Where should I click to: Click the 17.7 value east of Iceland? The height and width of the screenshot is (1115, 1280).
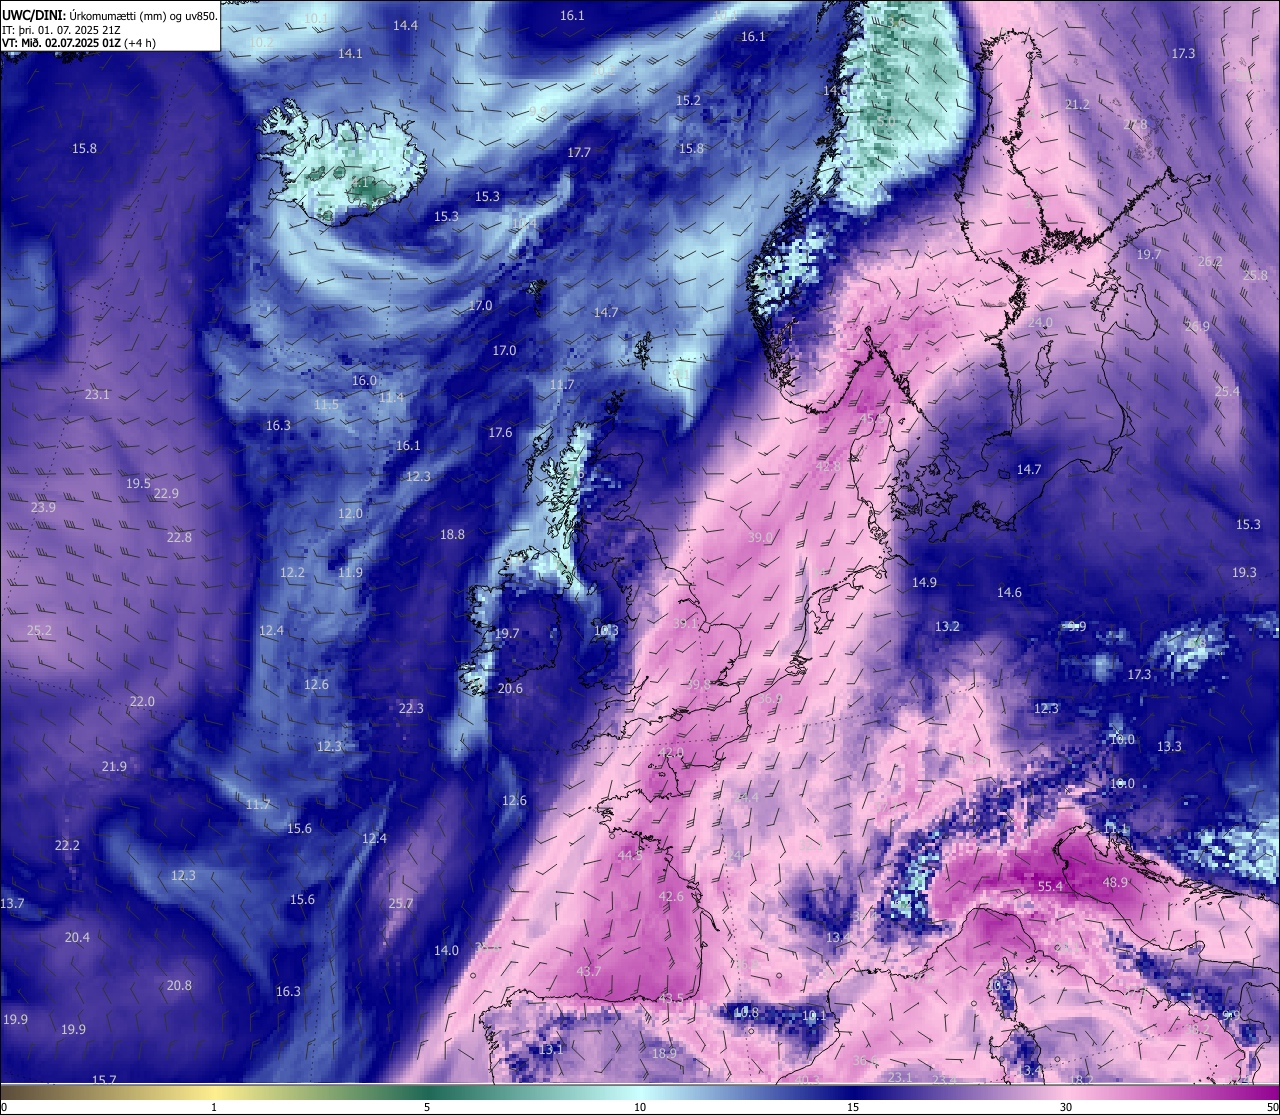click(x=579, y=152)
